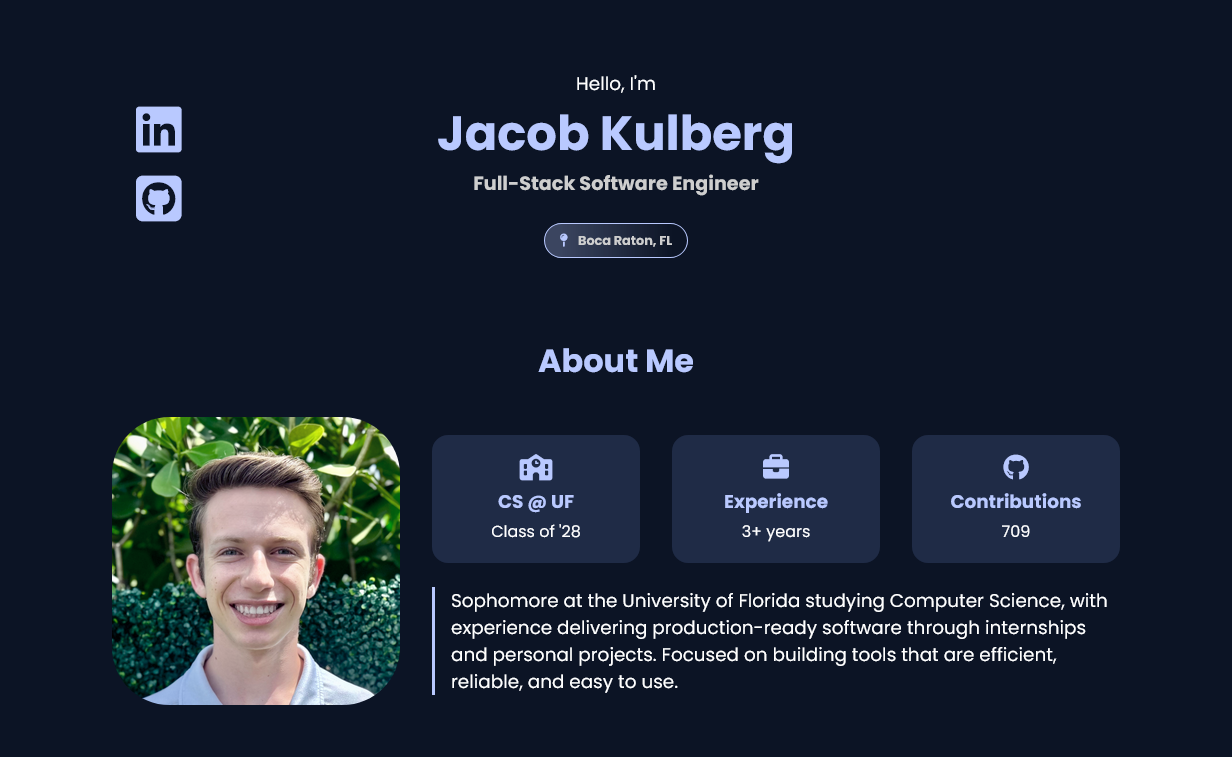This screenshot has height=757, width=1232.
Task: Select the school building icon on CS card
Action: click(x=536, y=466)
